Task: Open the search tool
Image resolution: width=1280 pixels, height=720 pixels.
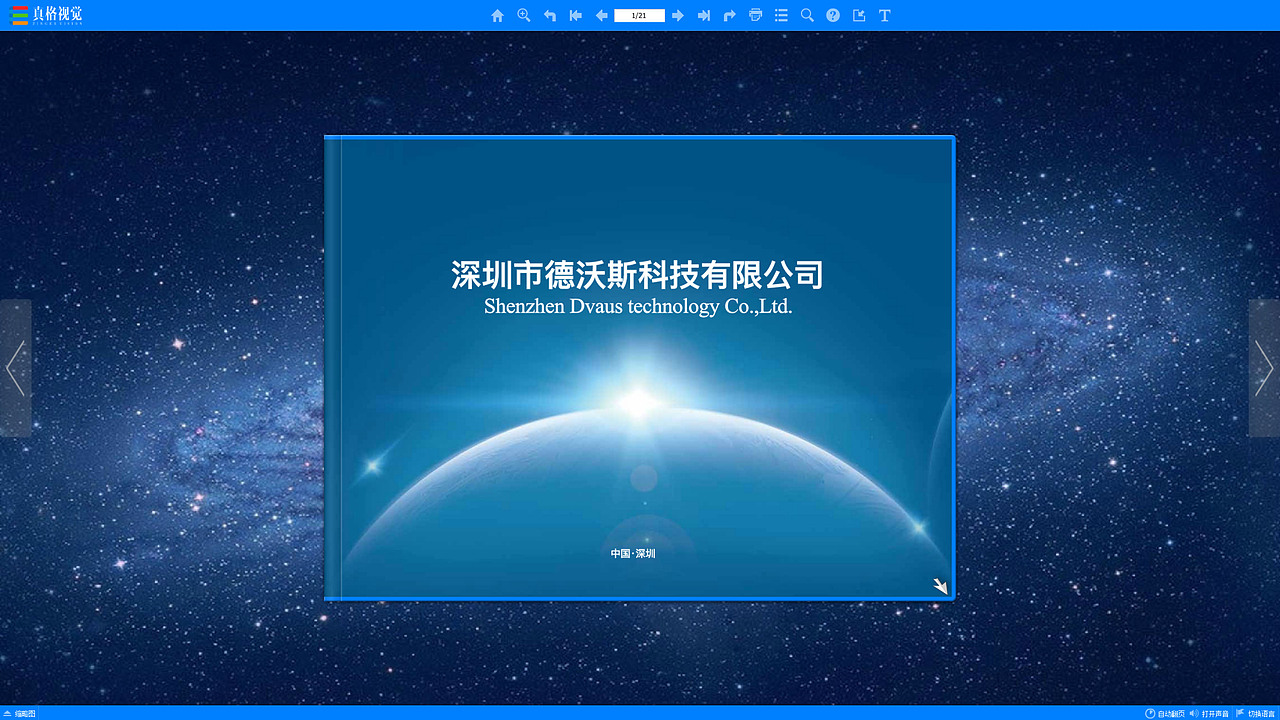Action: click(x=807, y=15)
